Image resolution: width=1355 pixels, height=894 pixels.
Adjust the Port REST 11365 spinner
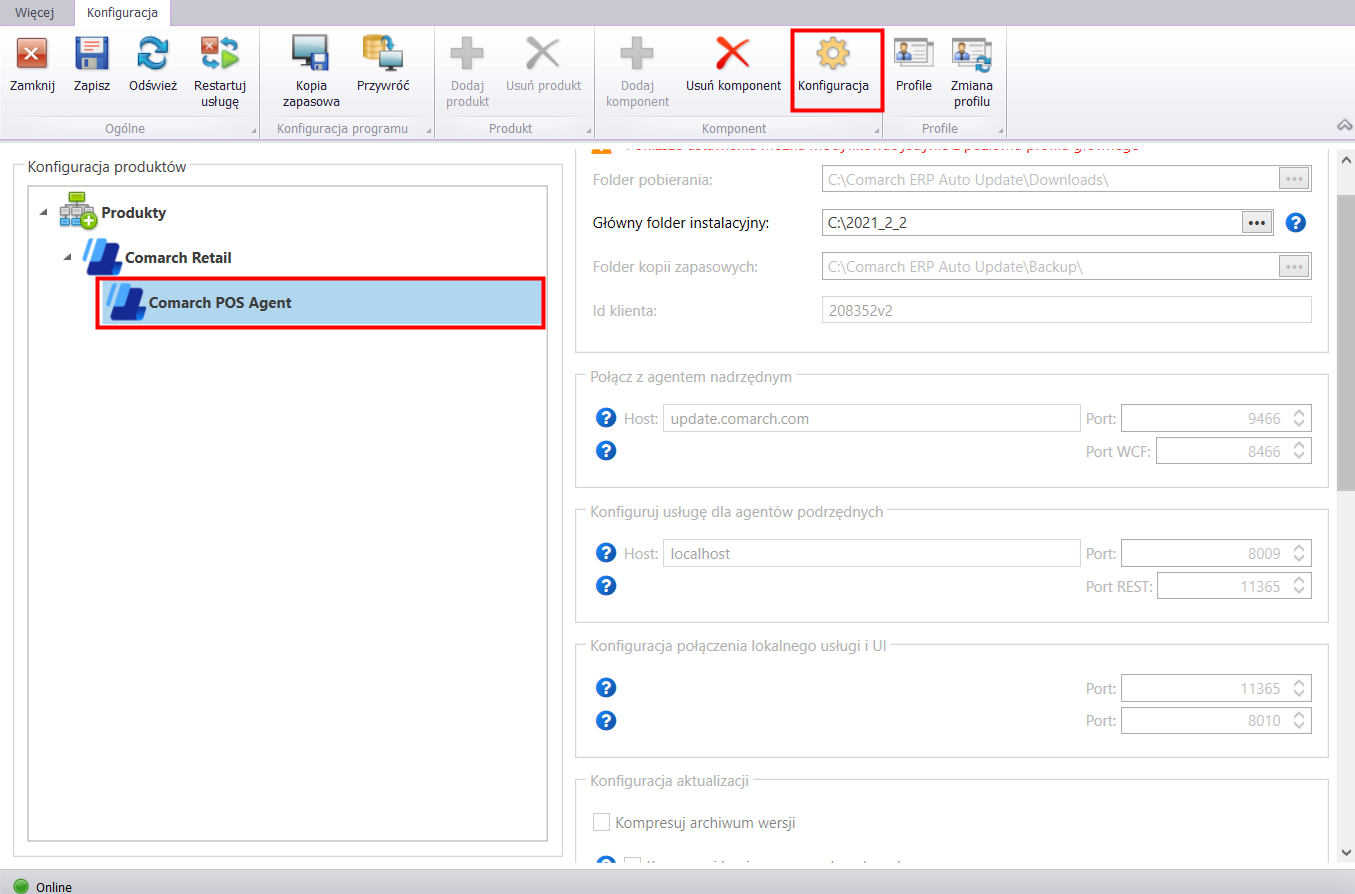click(1299, 586)
